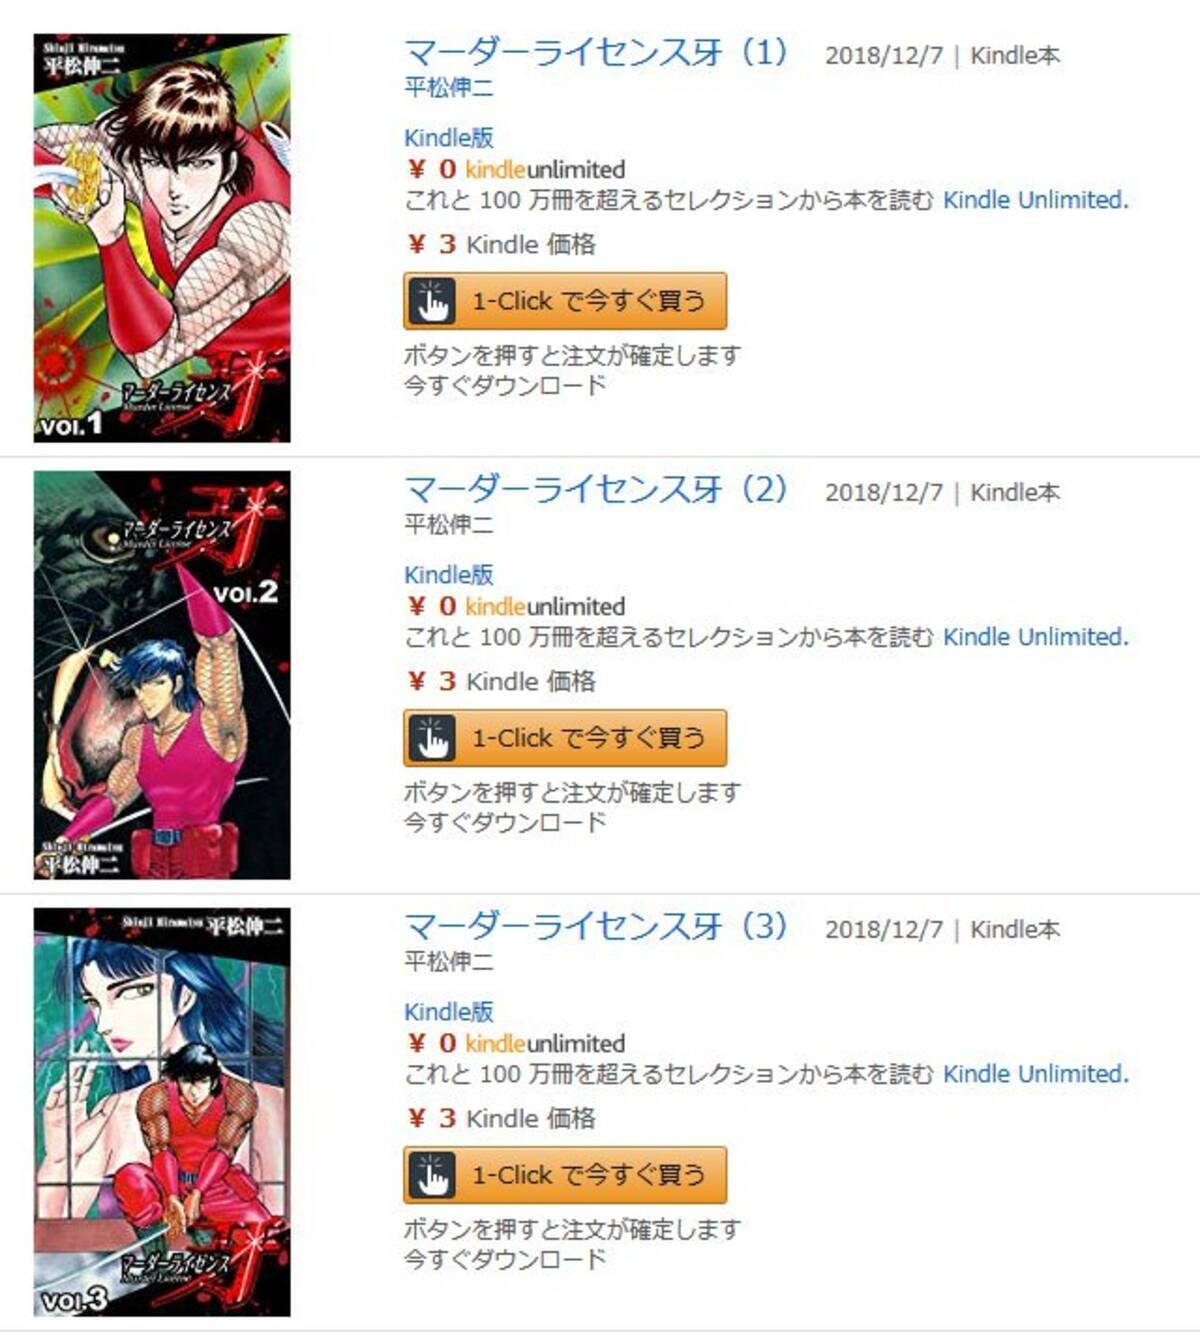Buy volume 3 with 1-Click button

[565, 1175]
